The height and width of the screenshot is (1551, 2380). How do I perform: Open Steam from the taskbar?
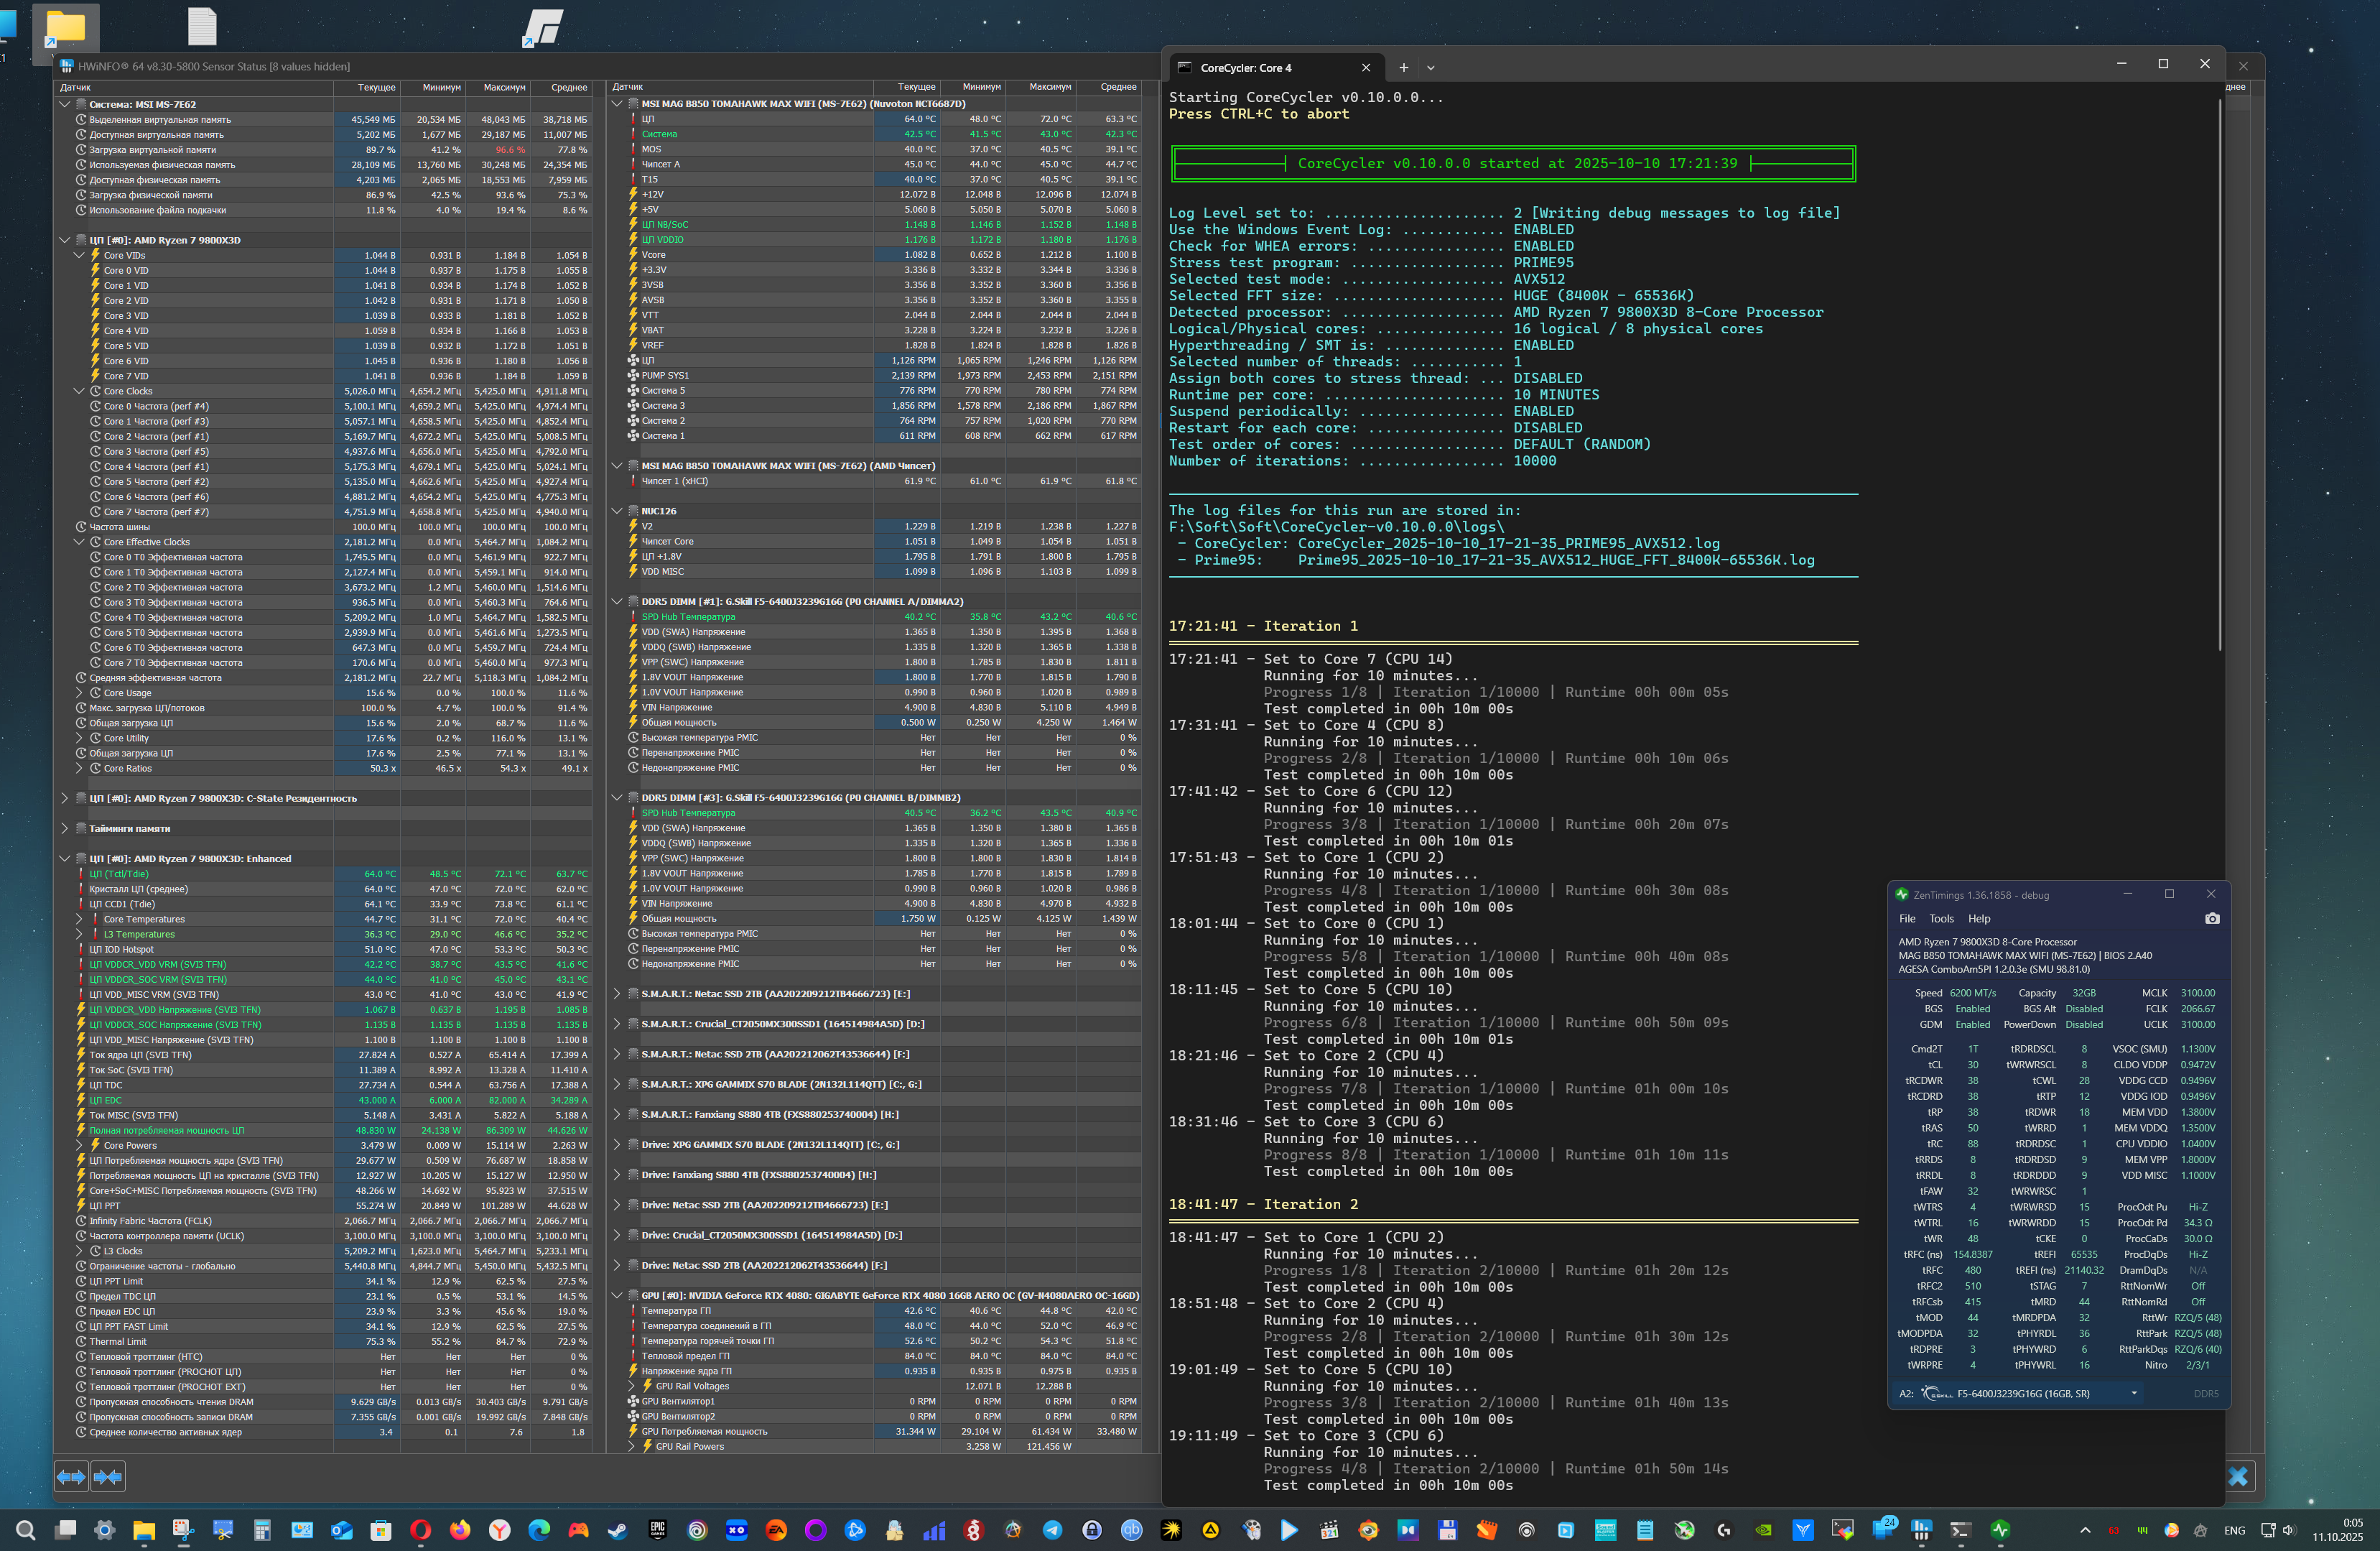click(x=617, y=1530)
